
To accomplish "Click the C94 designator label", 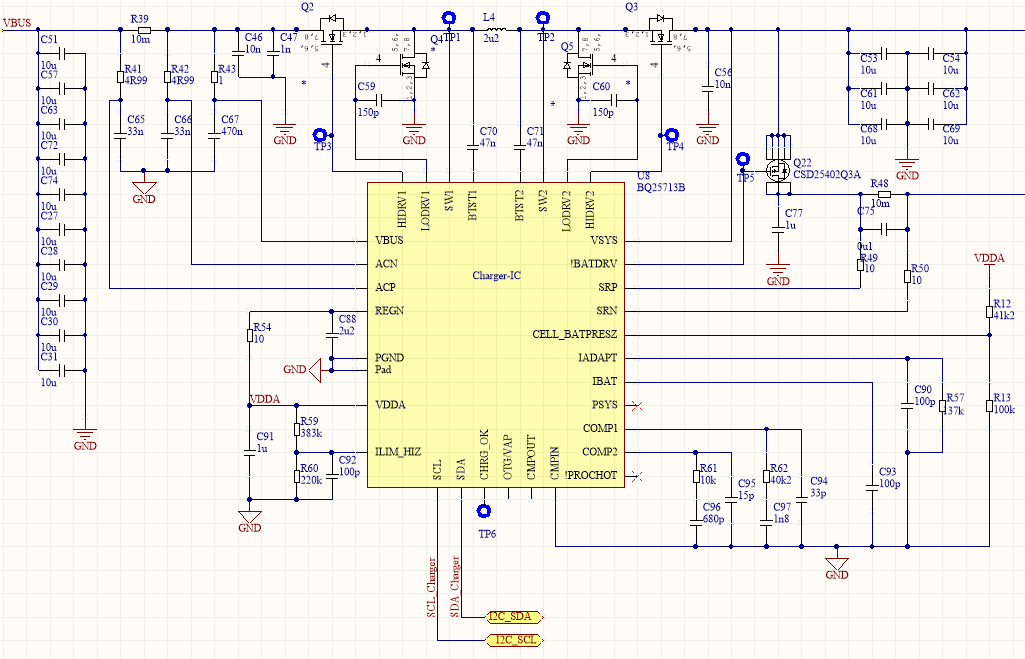I will (x=819, y=481).
